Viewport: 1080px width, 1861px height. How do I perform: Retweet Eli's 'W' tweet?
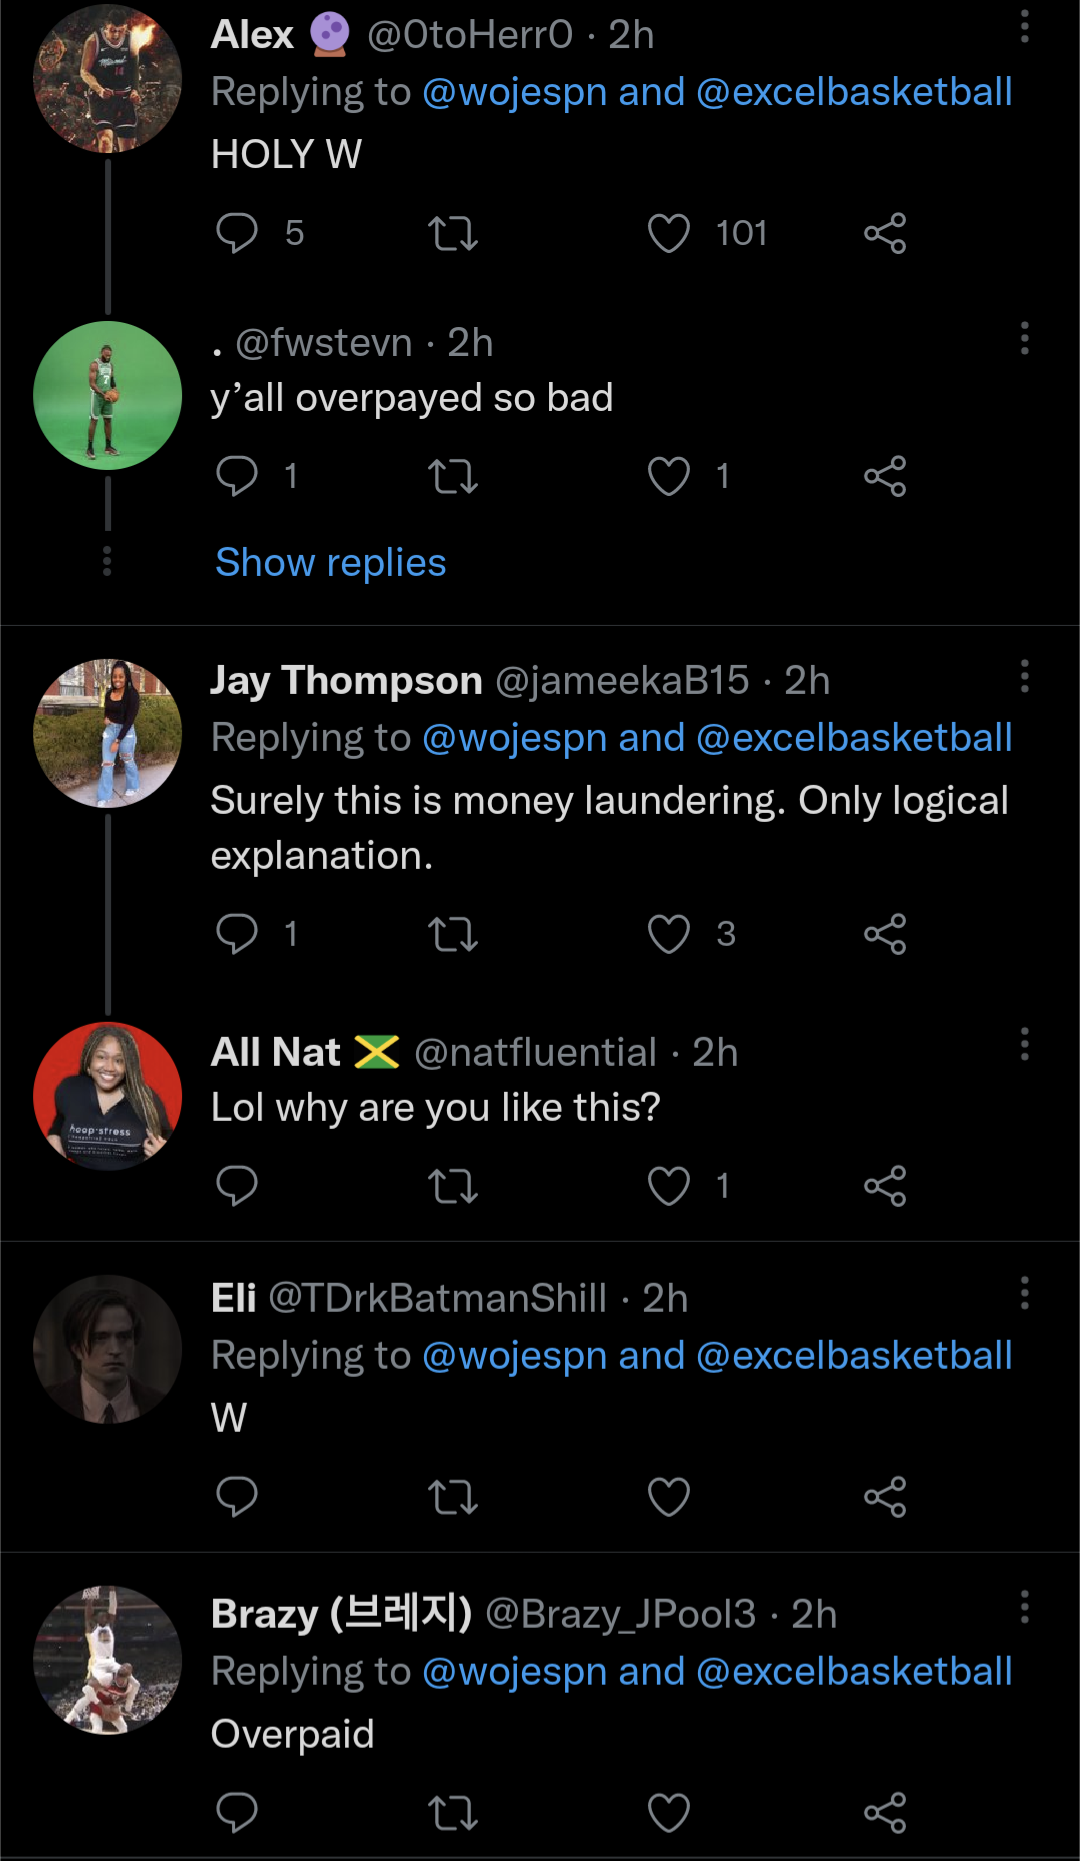[453, 1498]
